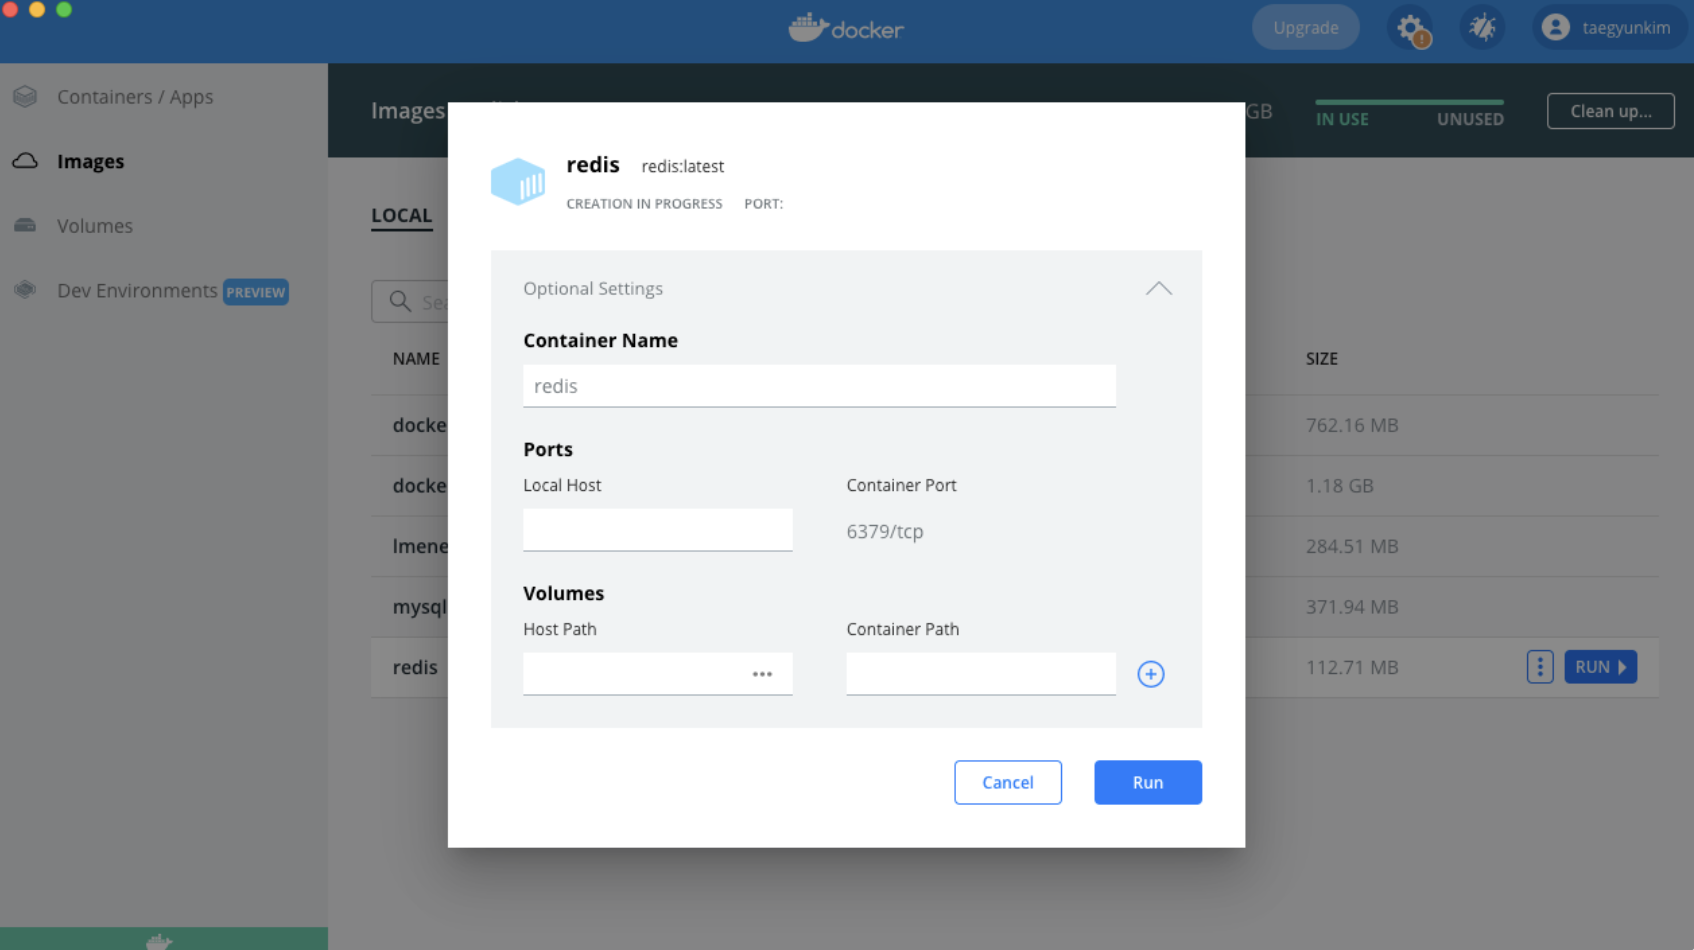The width and height of the screenshot is (1694, 950).
Task: Click the redis container image icon
Action: 518,182
